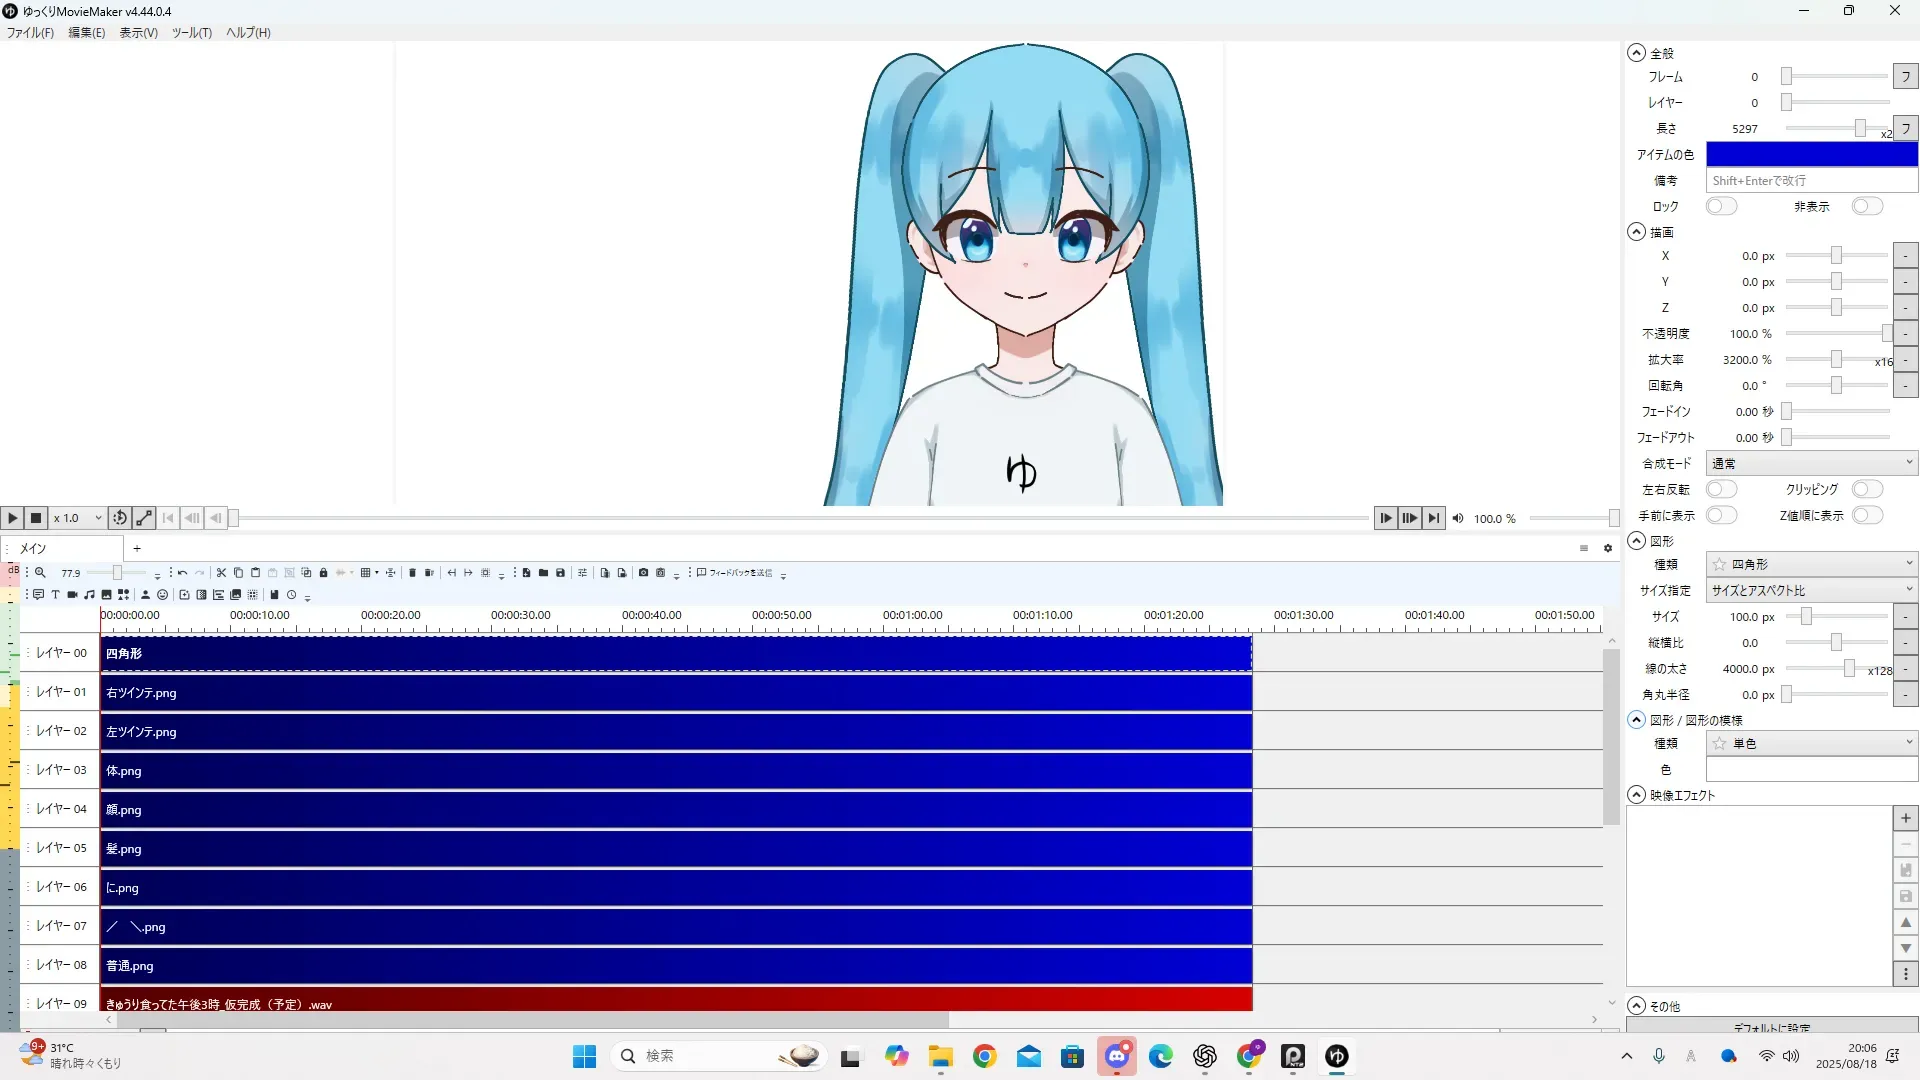Click the lock item icon in toolbar

(x=323, y=573)
